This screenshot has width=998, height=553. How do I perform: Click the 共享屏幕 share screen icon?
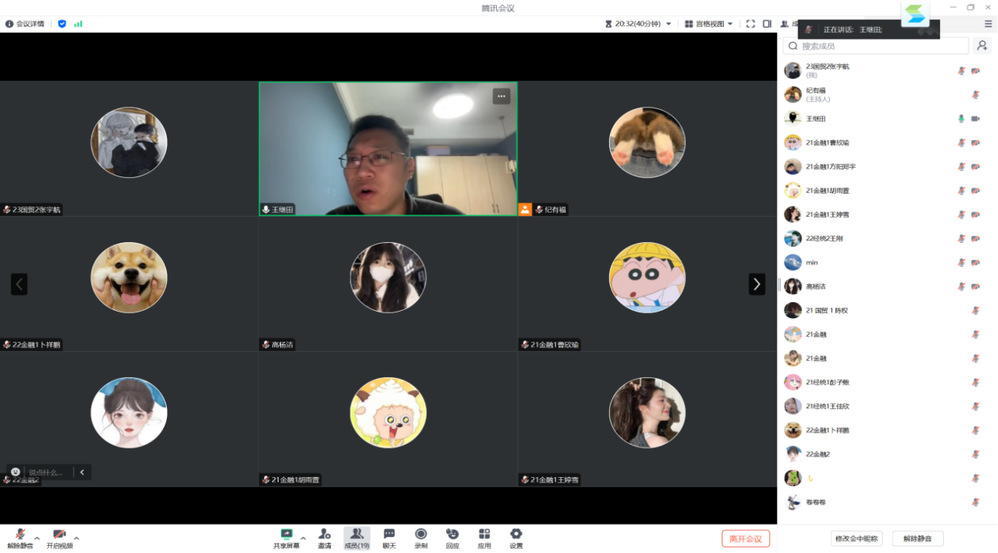tap(286, 536)
